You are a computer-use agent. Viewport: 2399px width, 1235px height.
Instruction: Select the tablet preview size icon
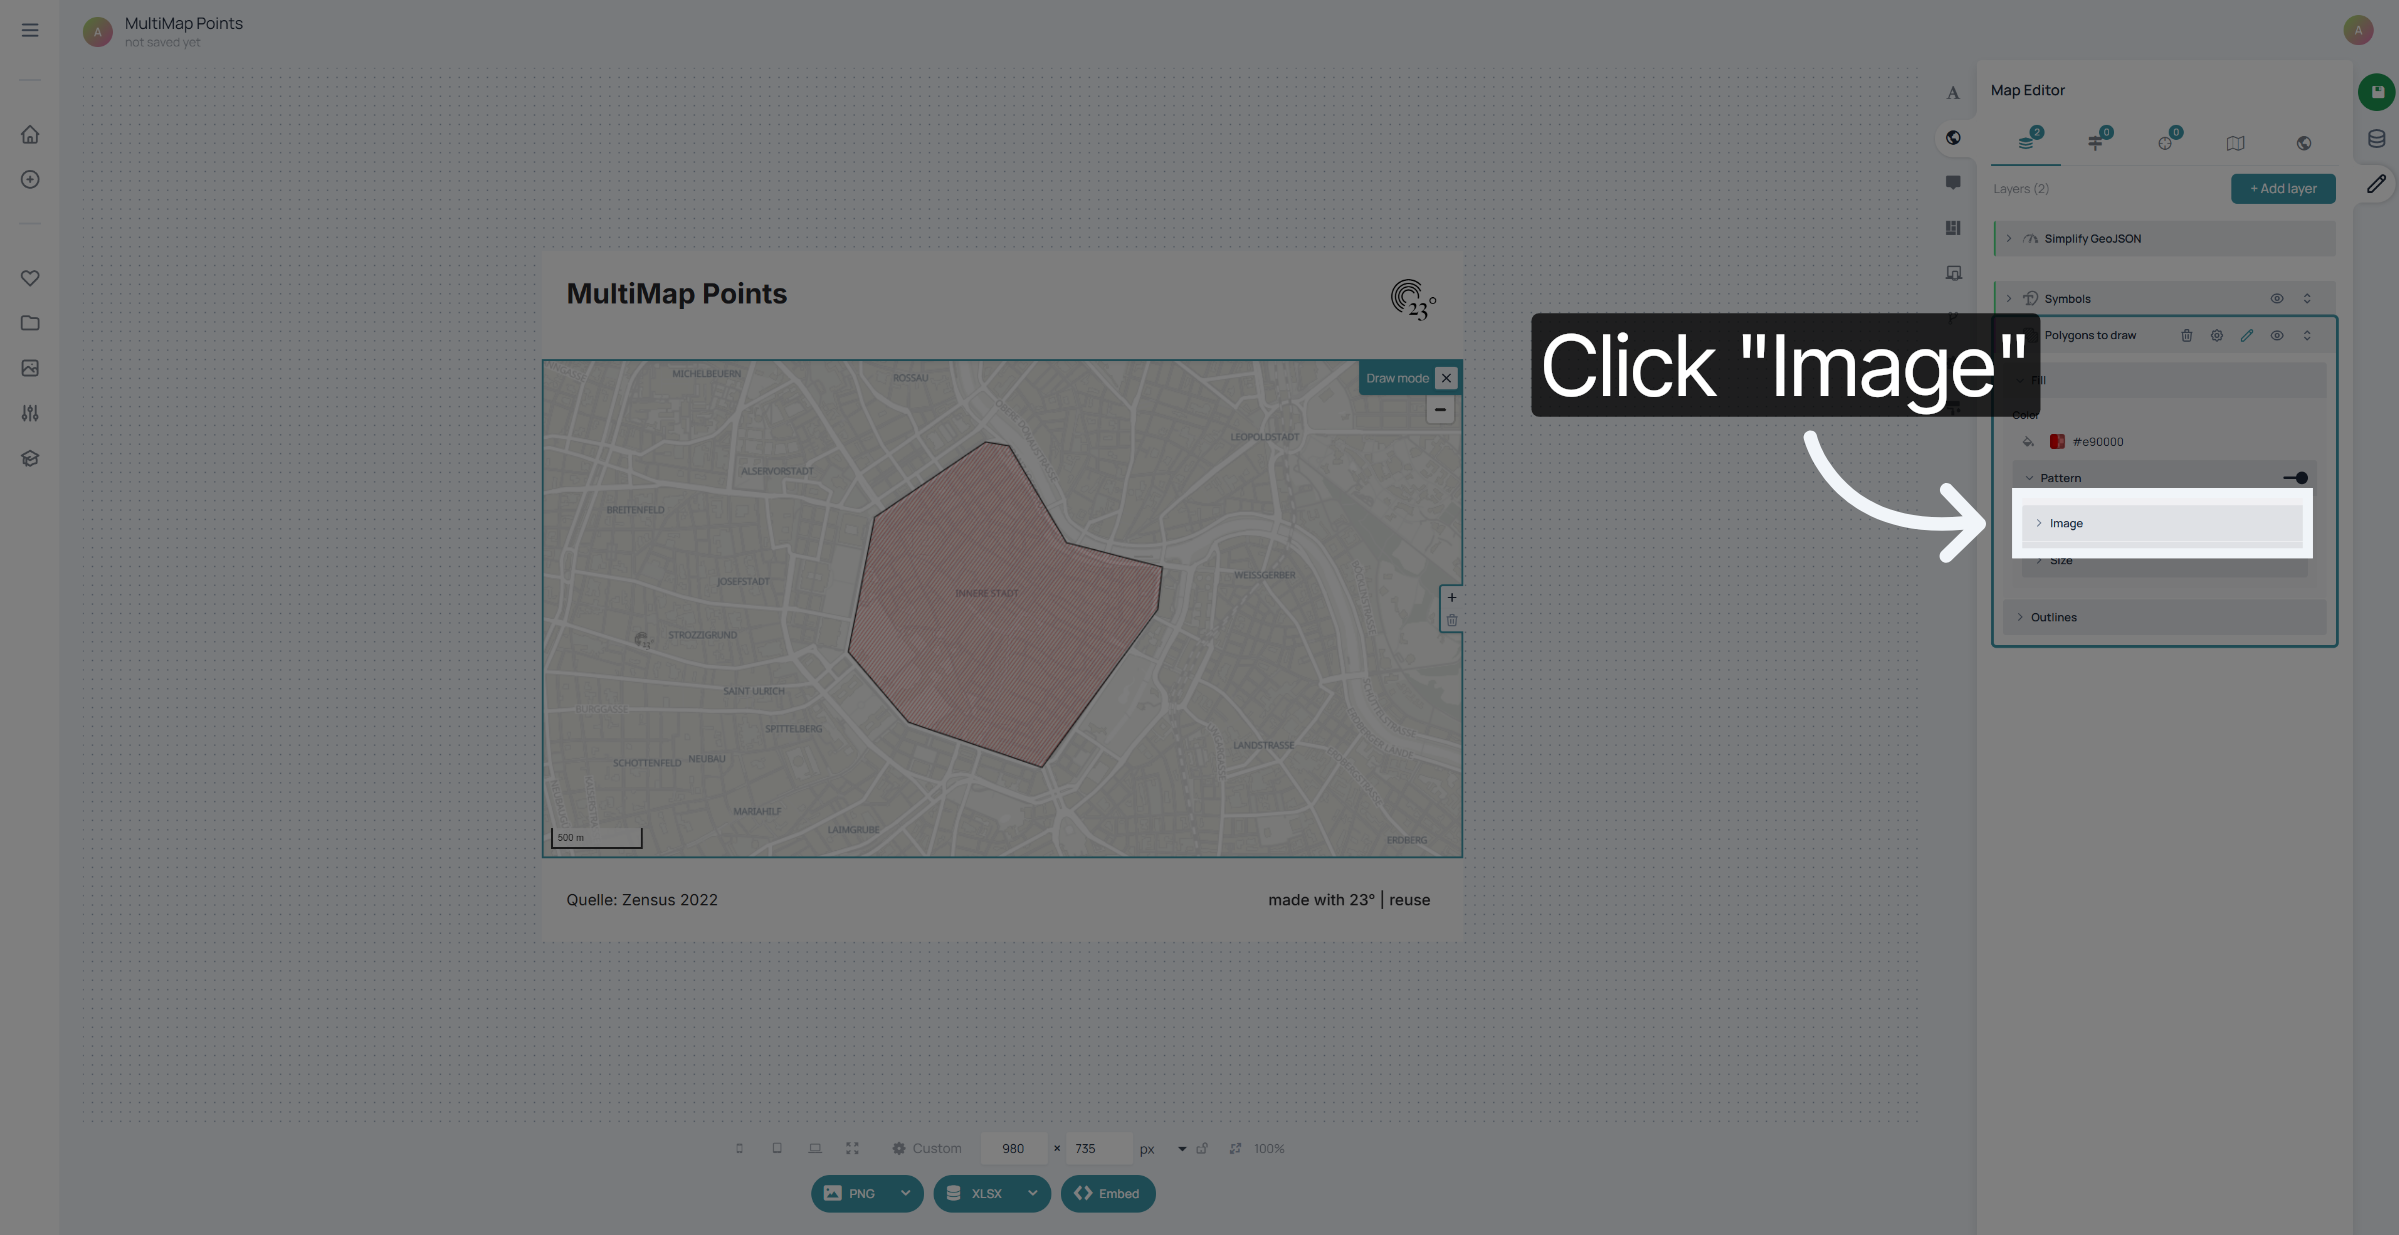coord(777,1149)
